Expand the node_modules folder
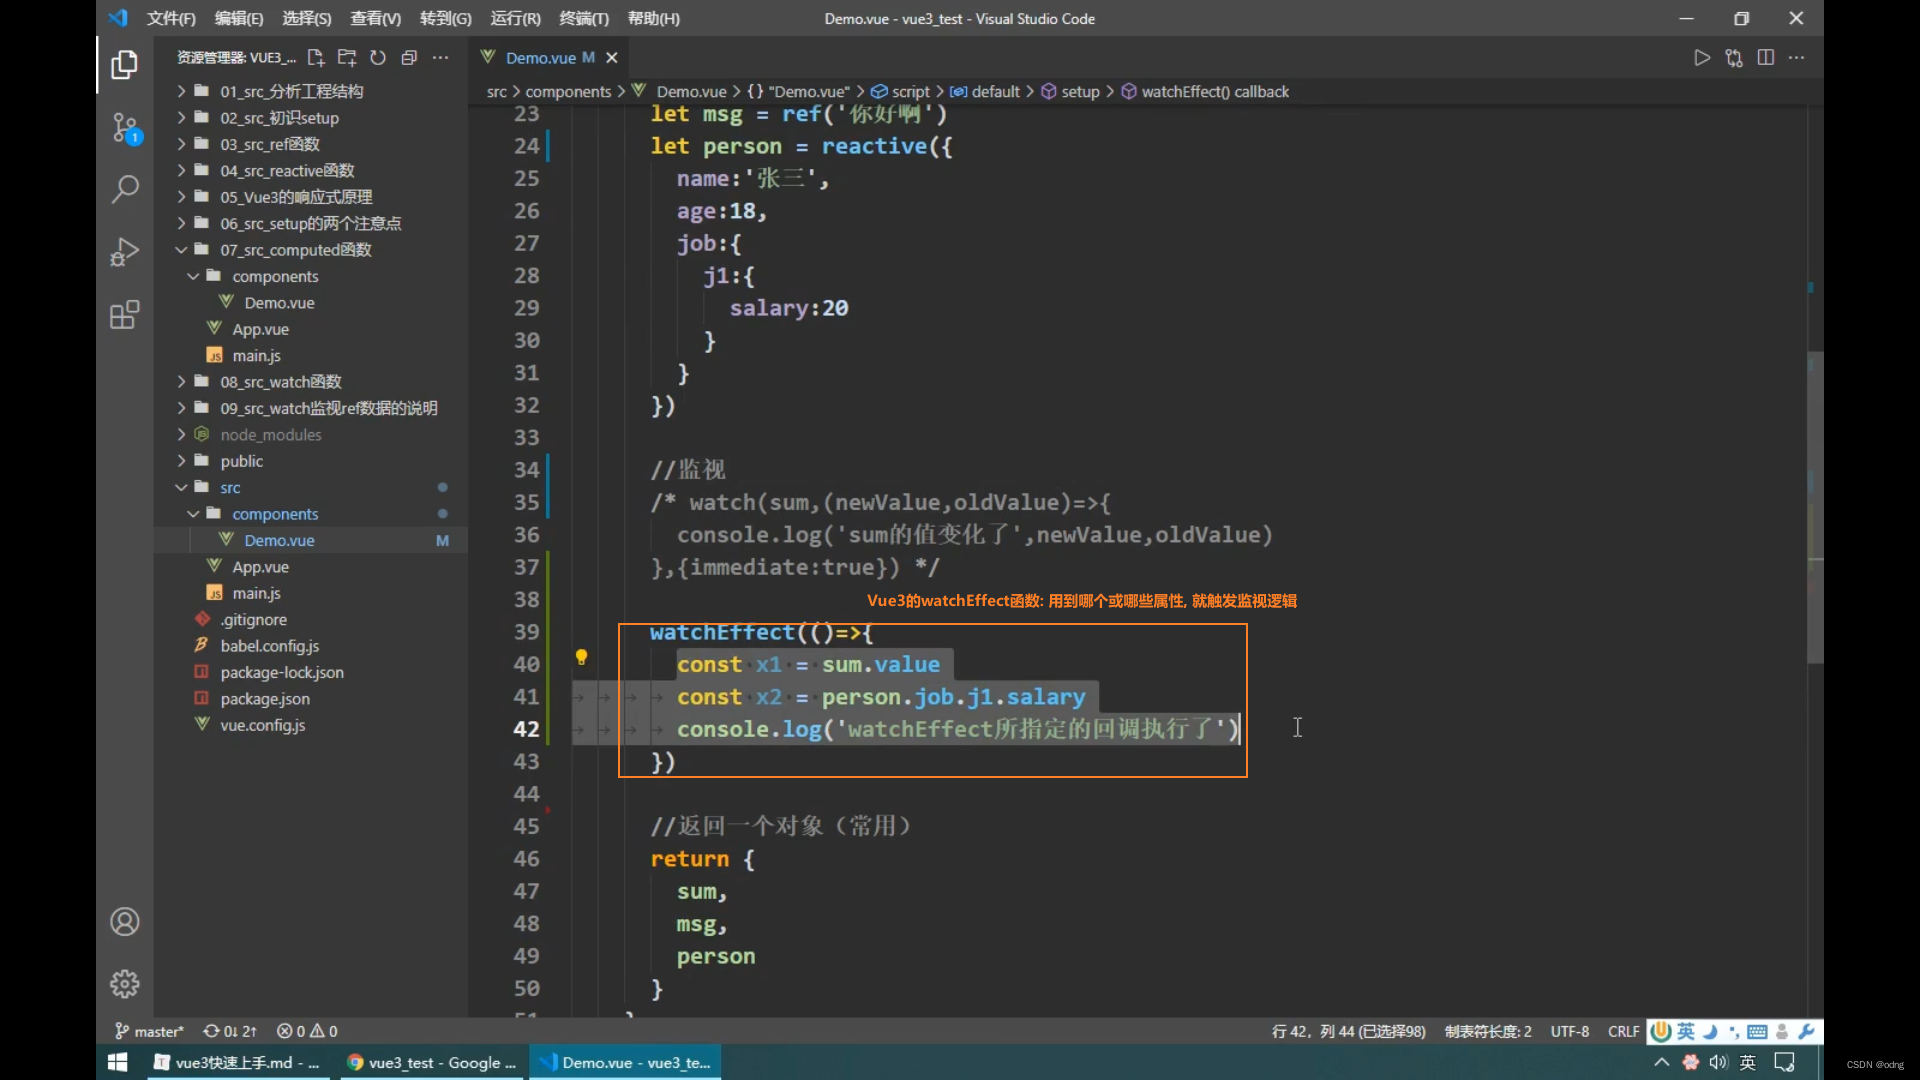Screen dimensions: 1920x1080 [270, 435]
